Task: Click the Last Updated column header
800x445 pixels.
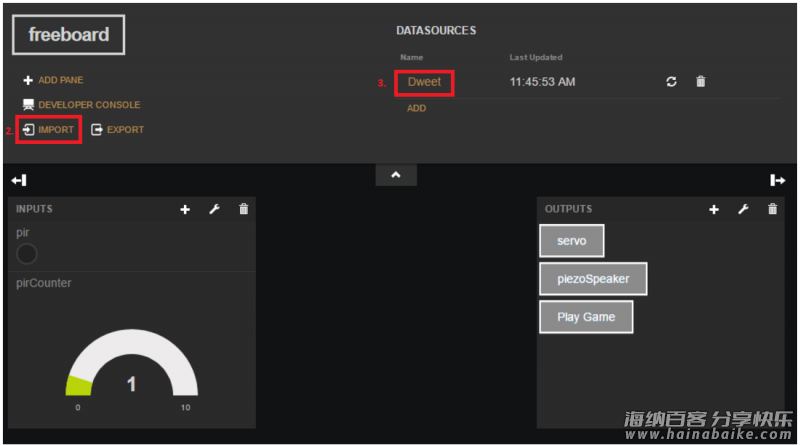Action: (x=536, y=57)
